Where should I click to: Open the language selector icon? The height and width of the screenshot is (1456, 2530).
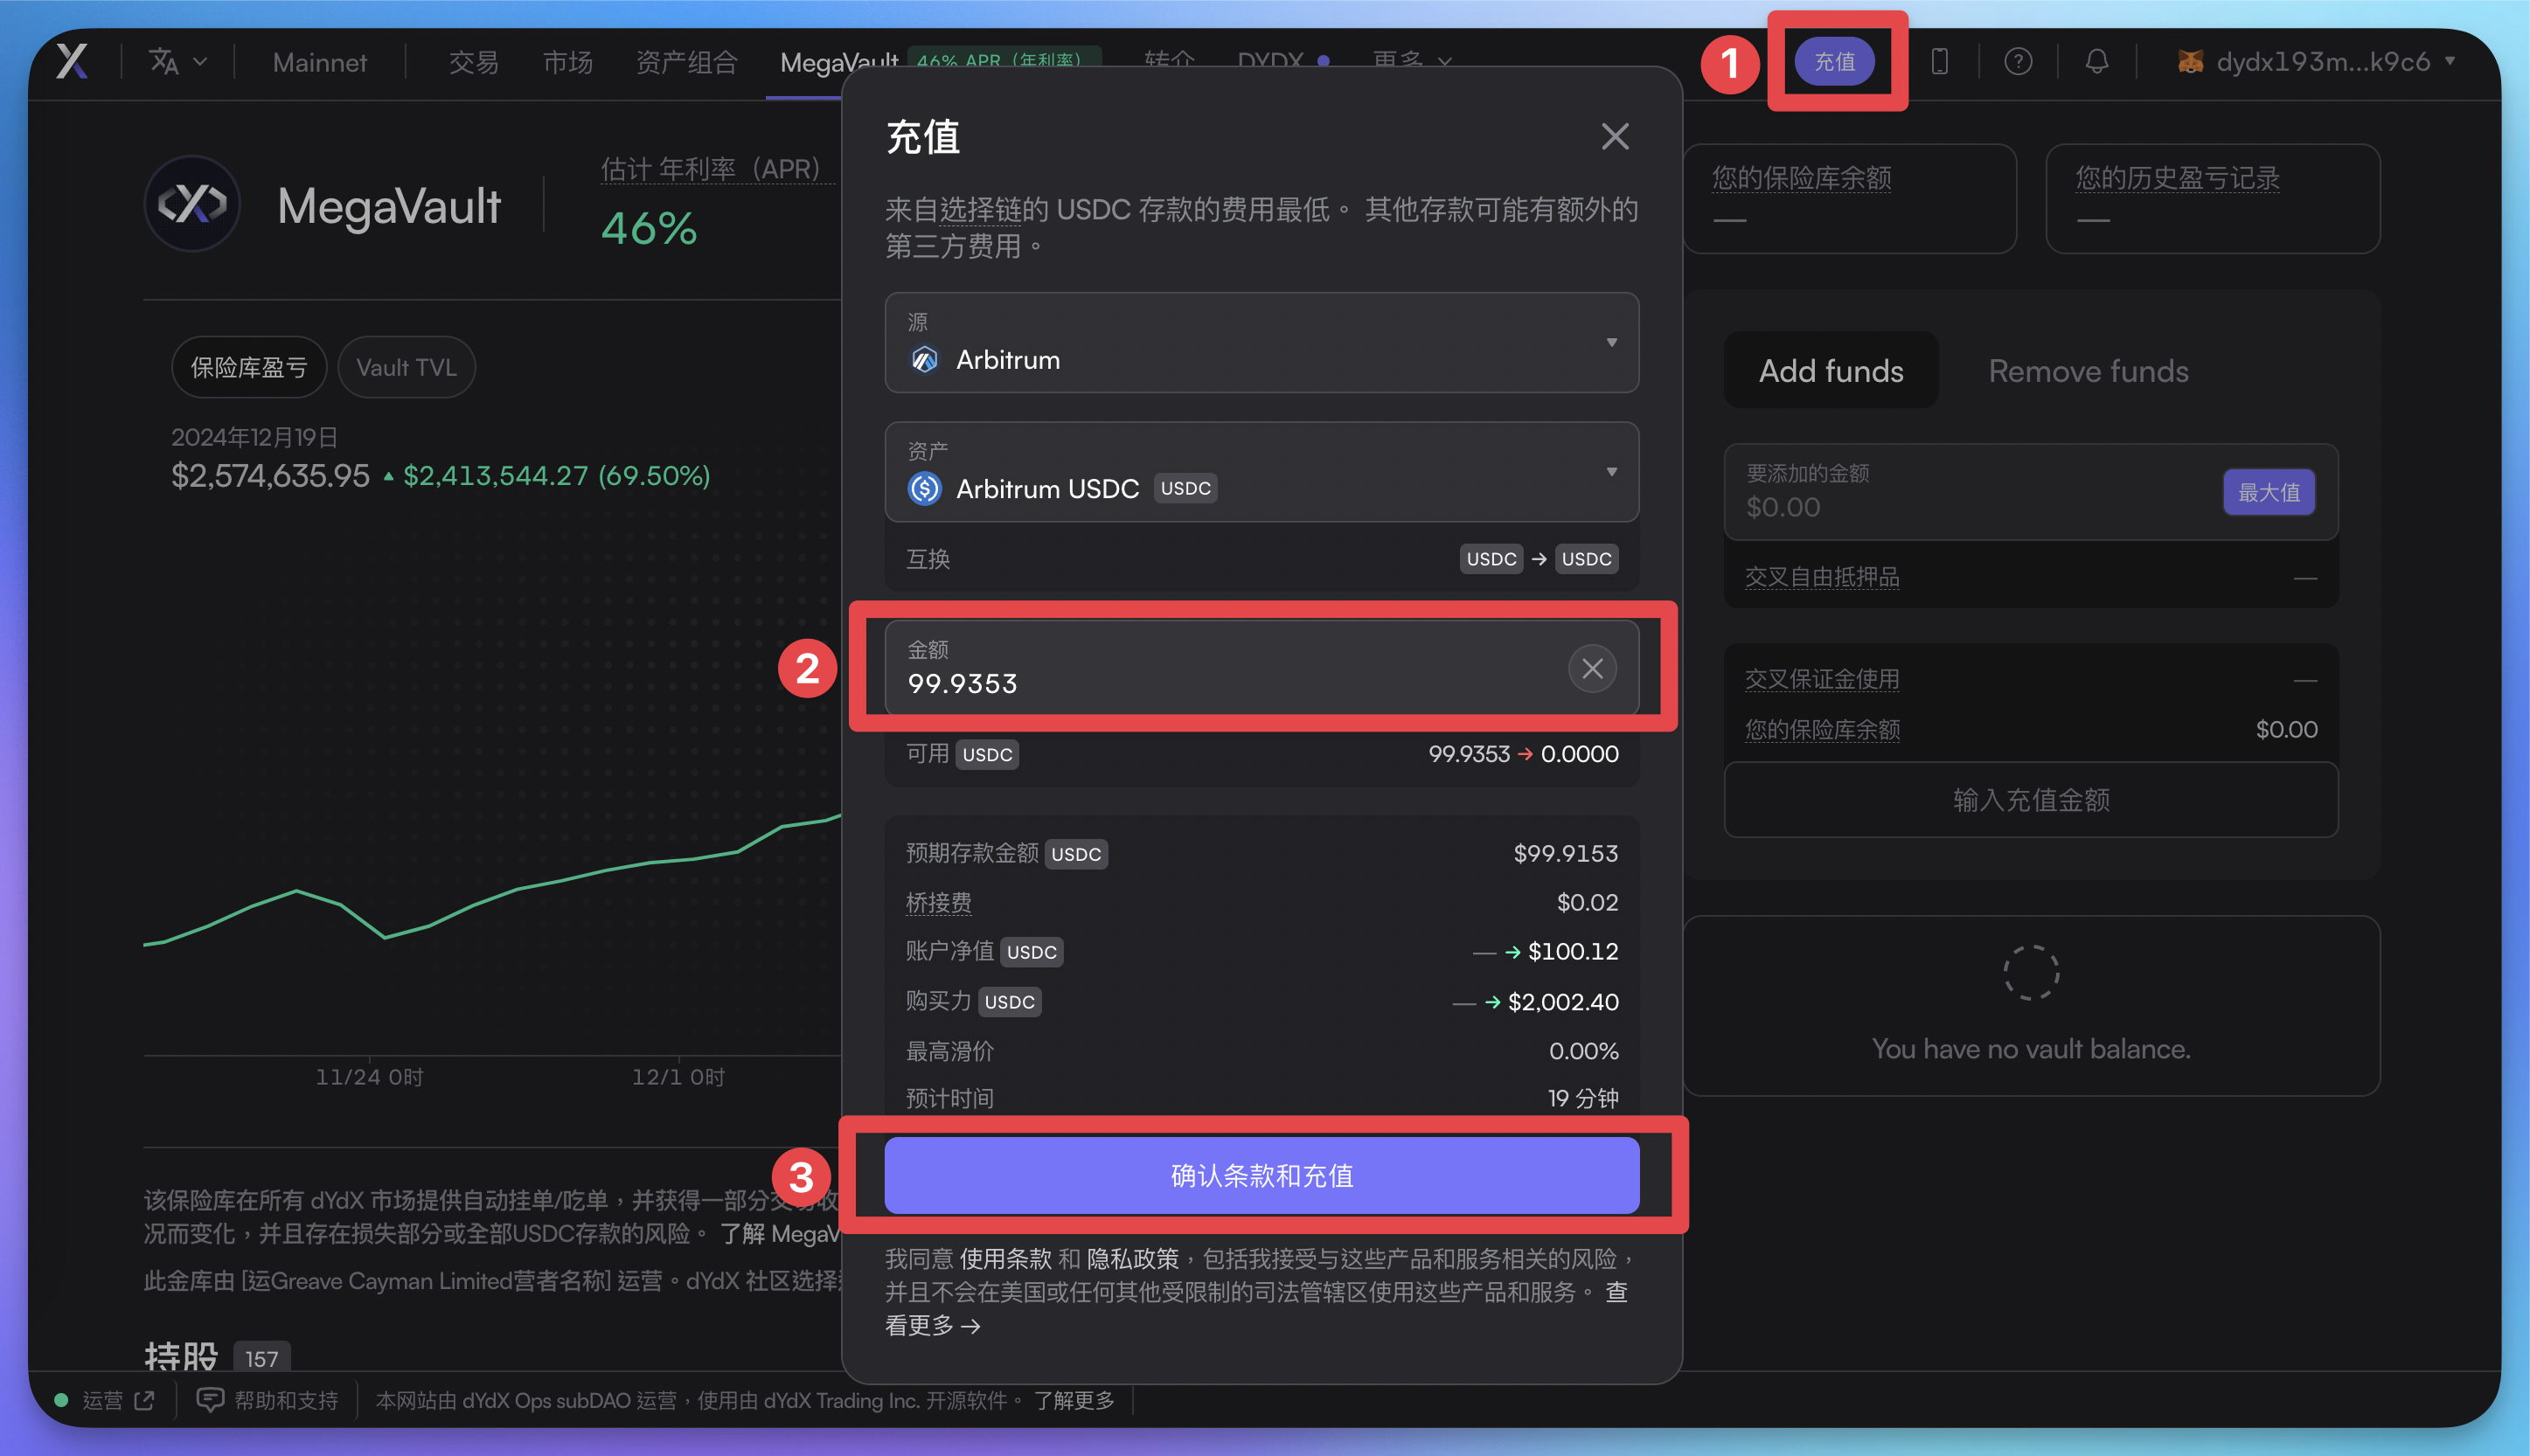pos(177,61)
